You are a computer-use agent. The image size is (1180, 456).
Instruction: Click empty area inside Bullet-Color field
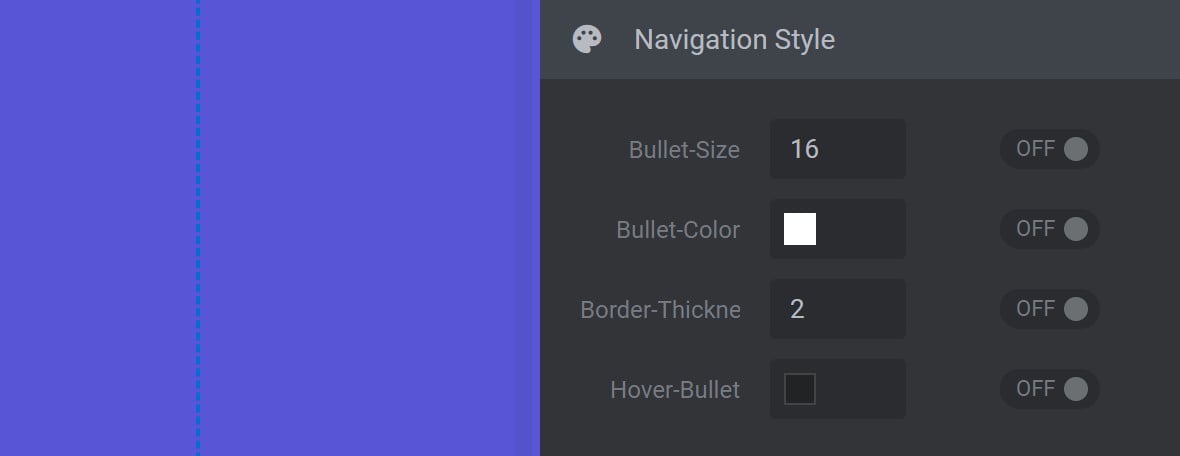tap(862, 229)
